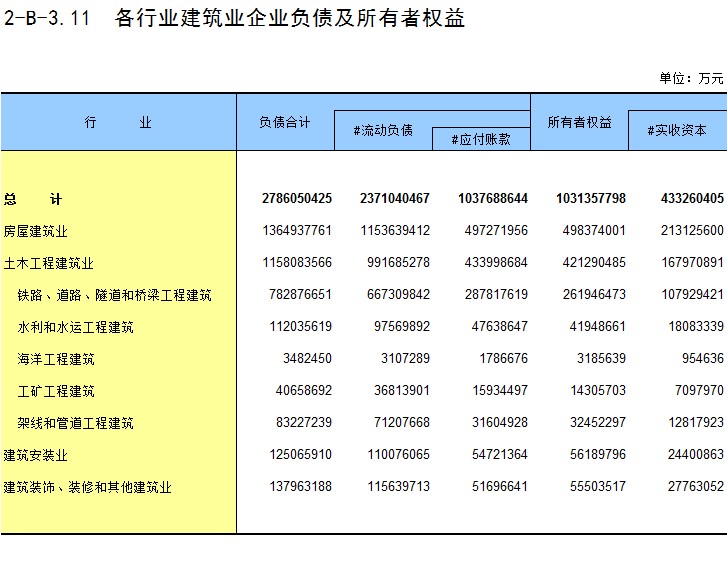Select the "工矿工程建筑" row label

(x=56, y=391)
